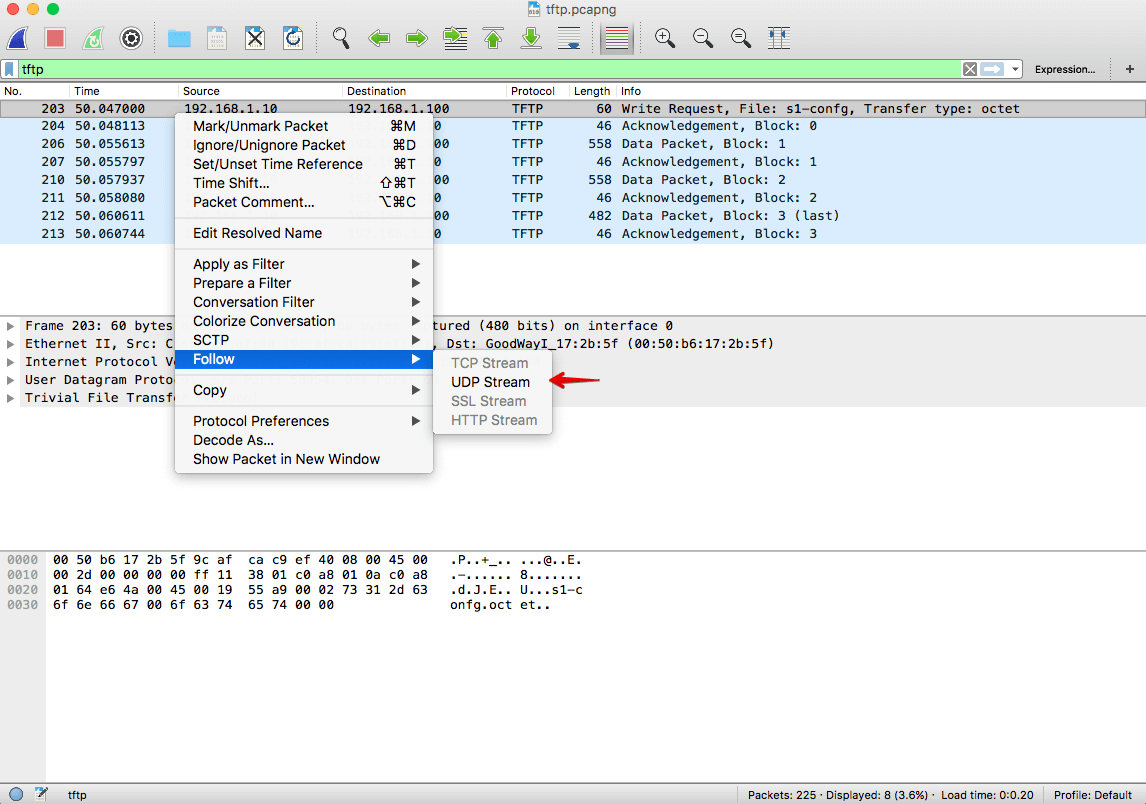Go back with green left arrow
Screen dimensions: 1146x804
(379, 38)
